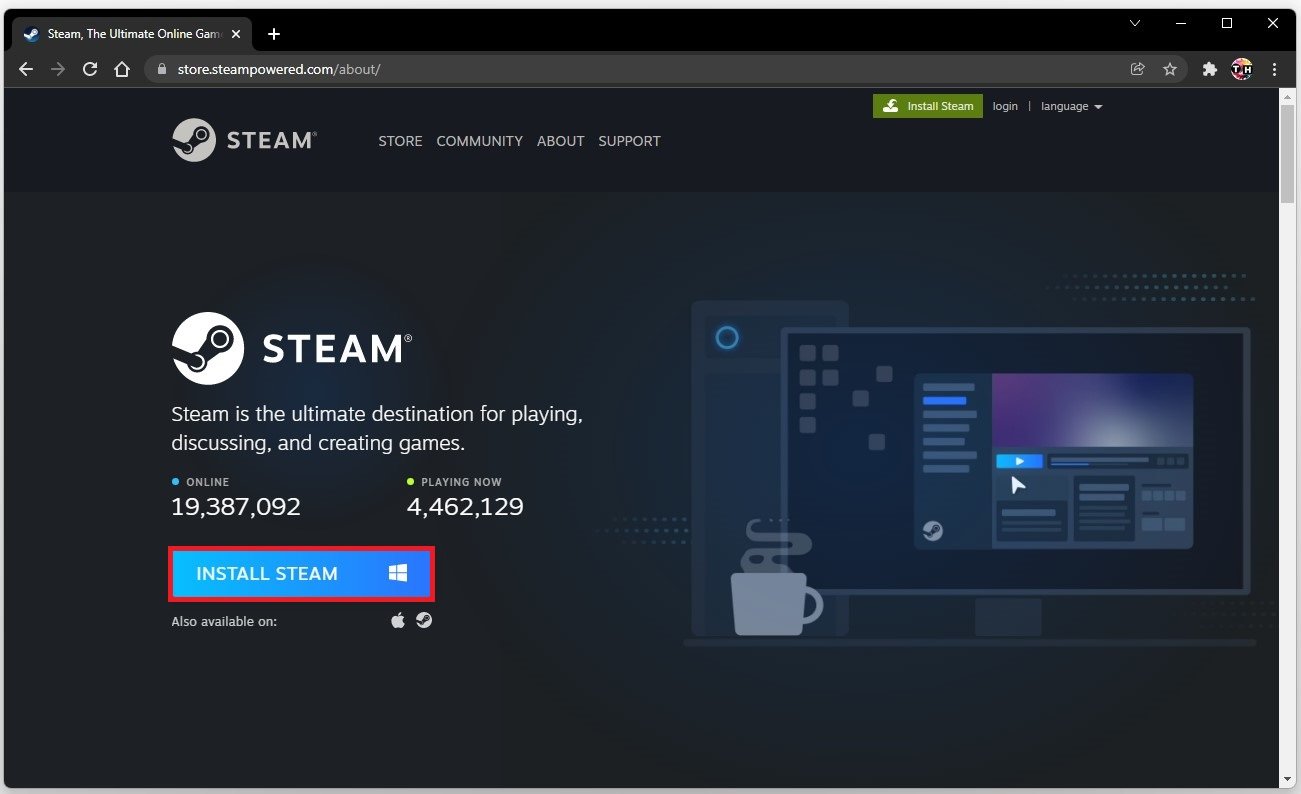Click the browser back arrow

click(x=26, y=69)
